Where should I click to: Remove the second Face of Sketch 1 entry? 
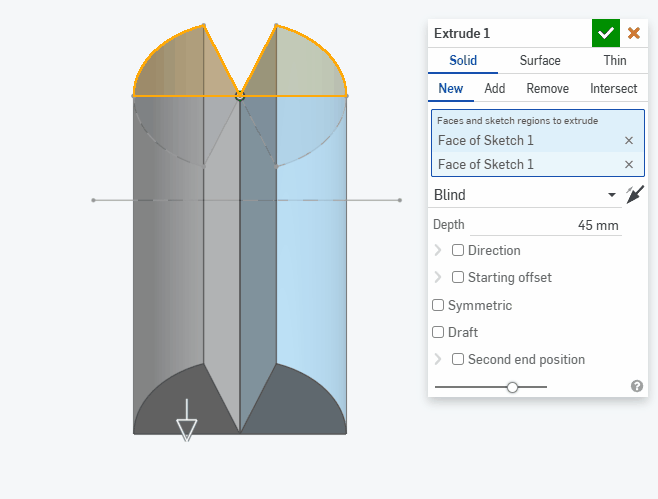[629, 165]
